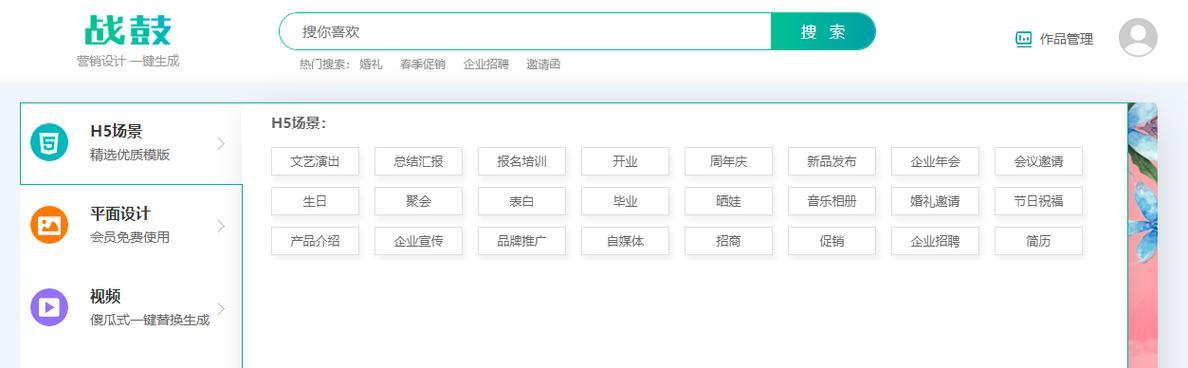
Task: Click 傻瓜式一键替换生成 subtitle
Action: click(x=150, y=320)
